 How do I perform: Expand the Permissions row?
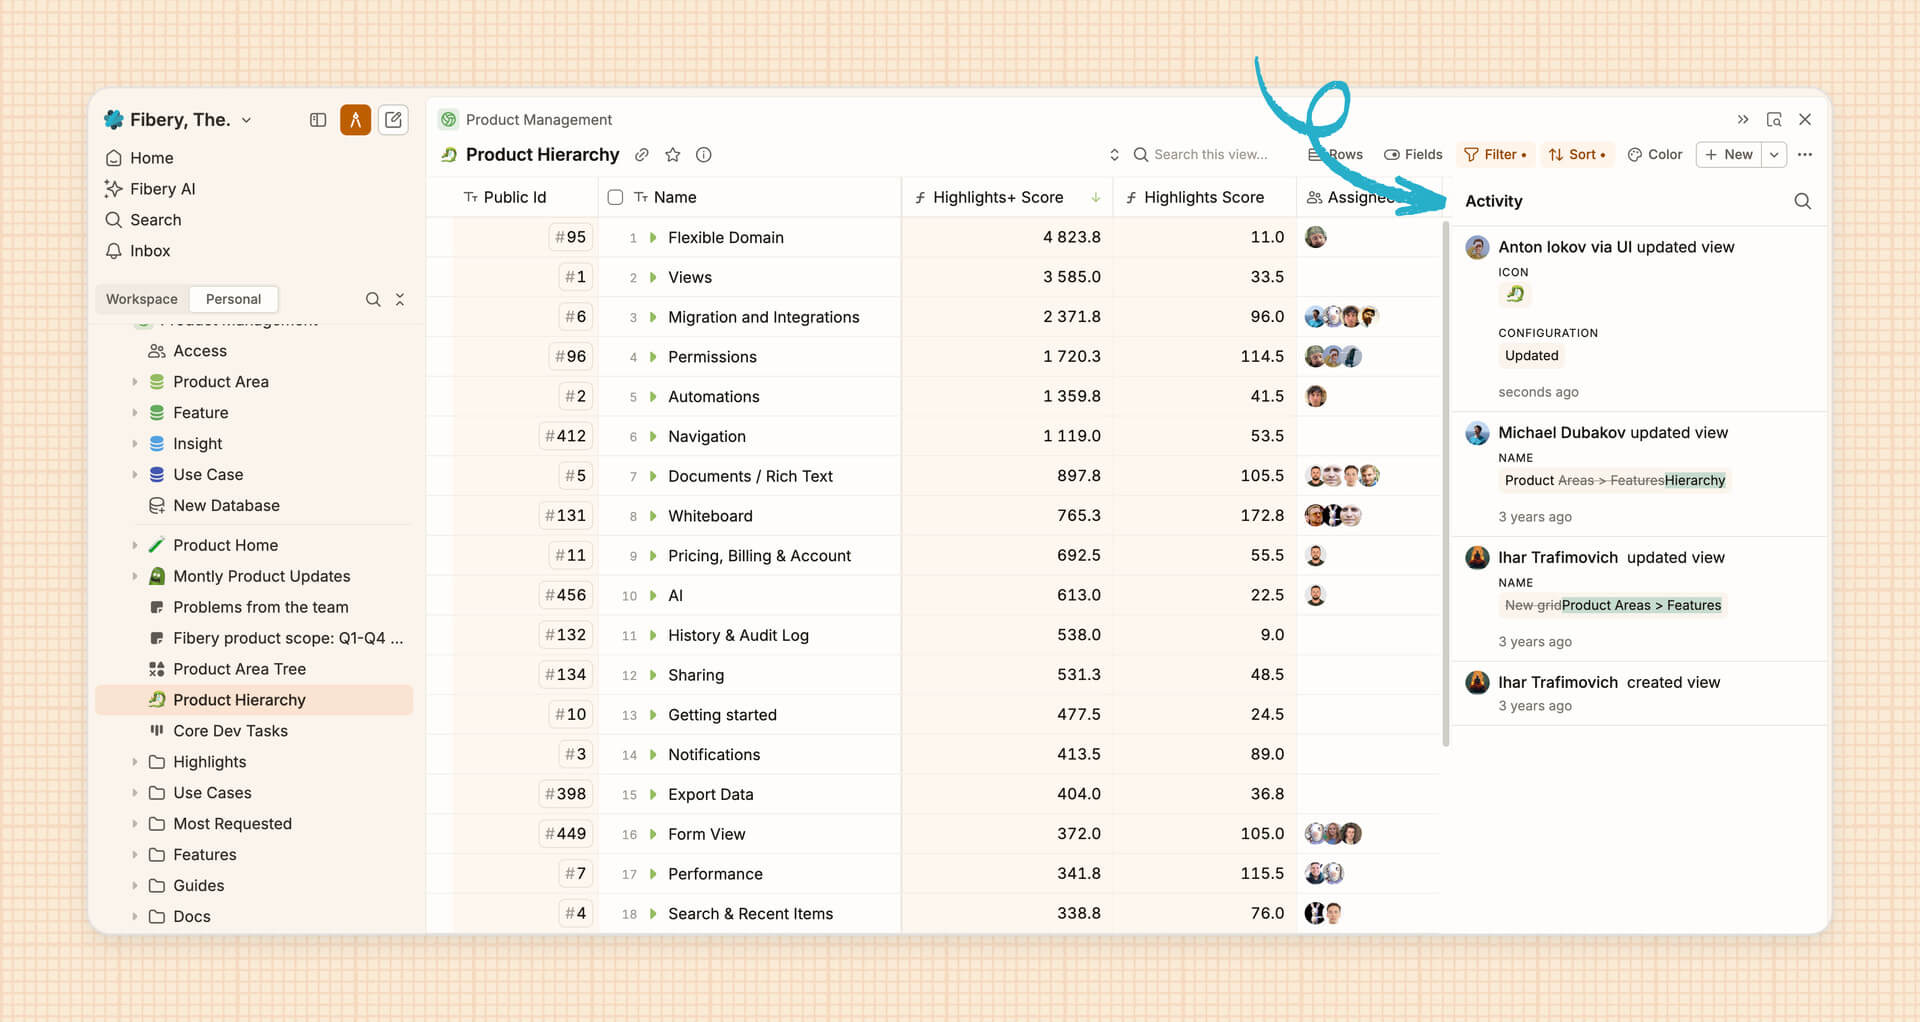[x=653, y=357]
